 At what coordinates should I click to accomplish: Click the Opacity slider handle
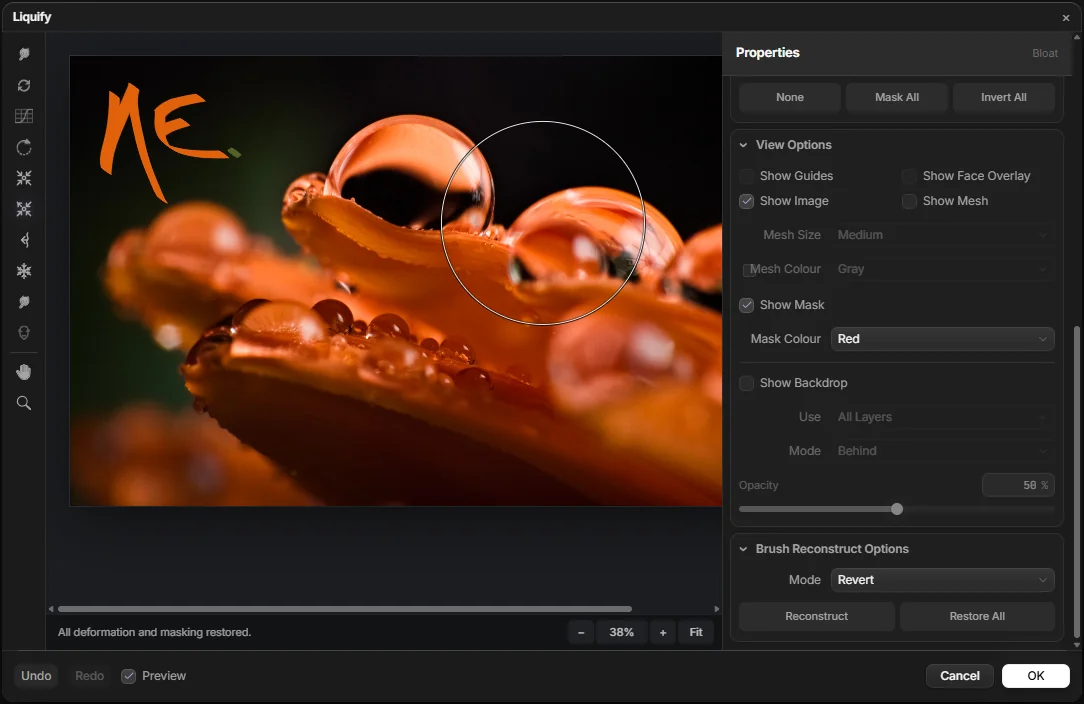click(x=897, y=510)
